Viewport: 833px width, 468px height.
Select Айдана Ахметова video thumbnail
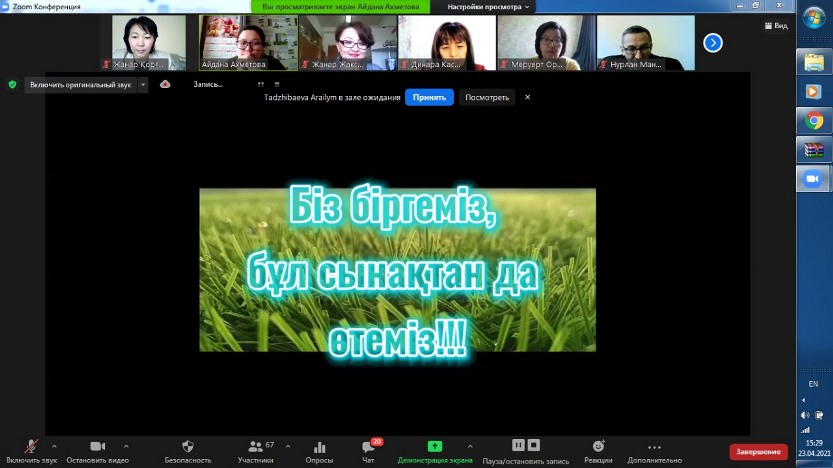[x=248, y=42]
